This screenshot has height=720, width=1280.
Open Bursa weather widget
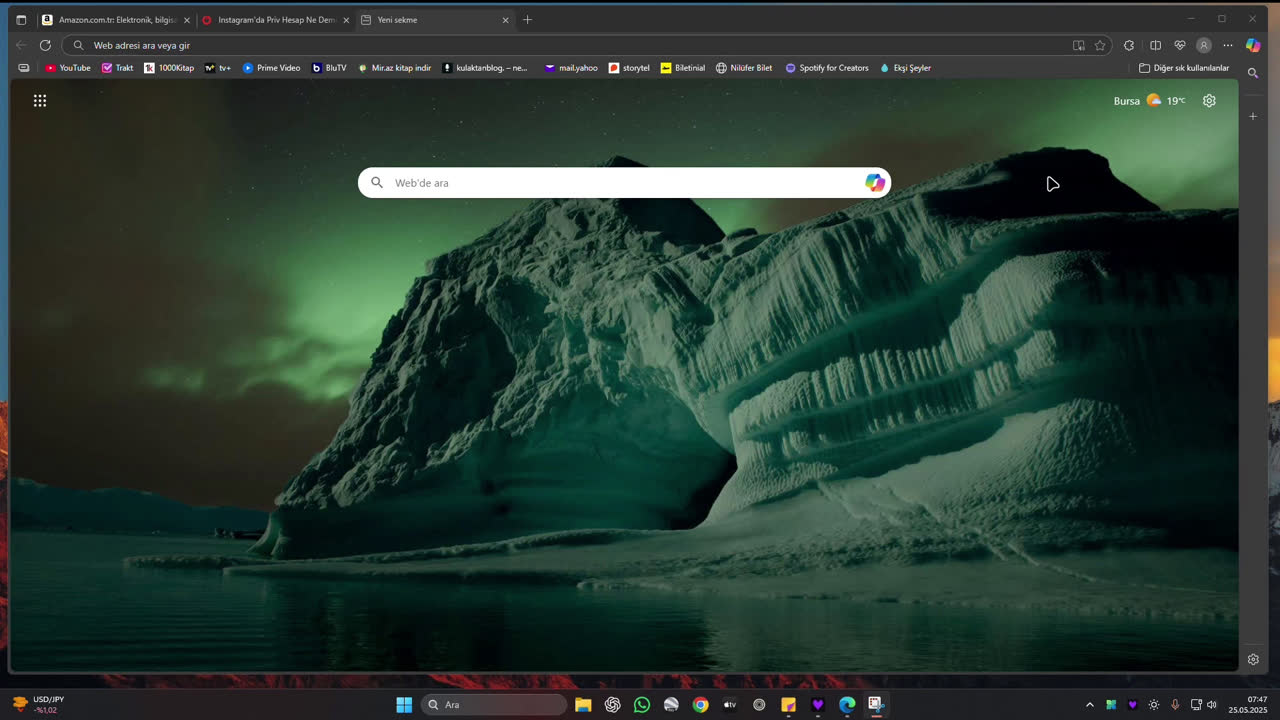1149,101
